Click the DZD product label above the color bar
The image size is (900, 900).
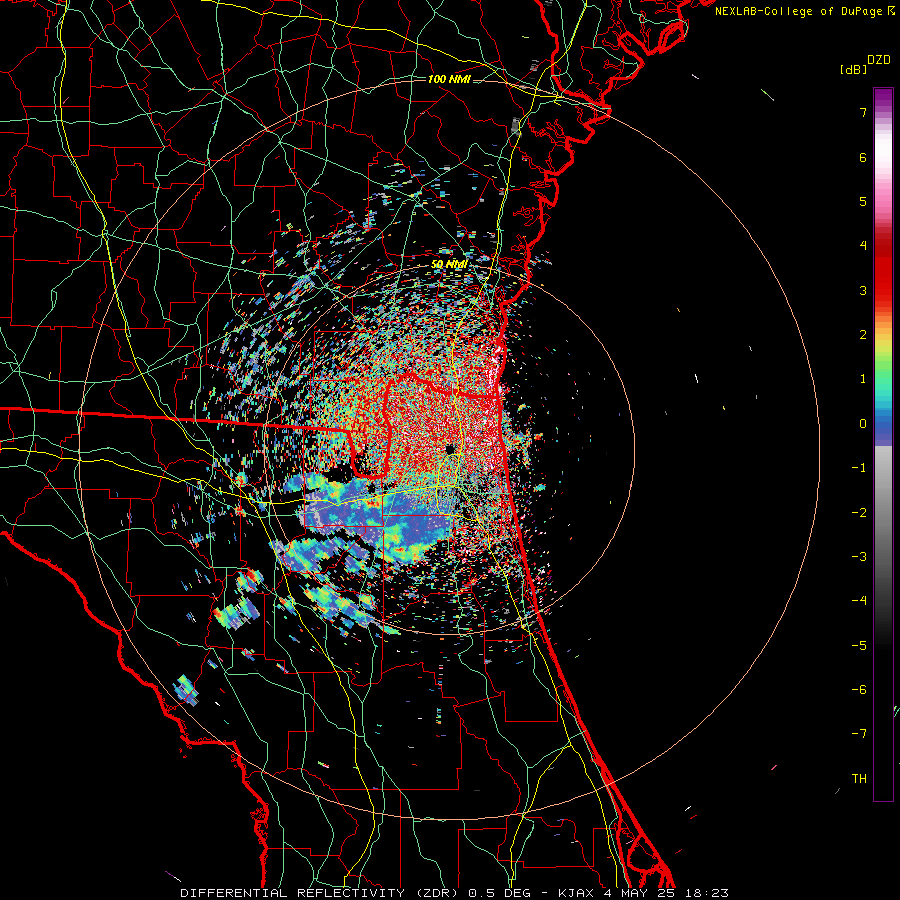[x=879, y=60]
